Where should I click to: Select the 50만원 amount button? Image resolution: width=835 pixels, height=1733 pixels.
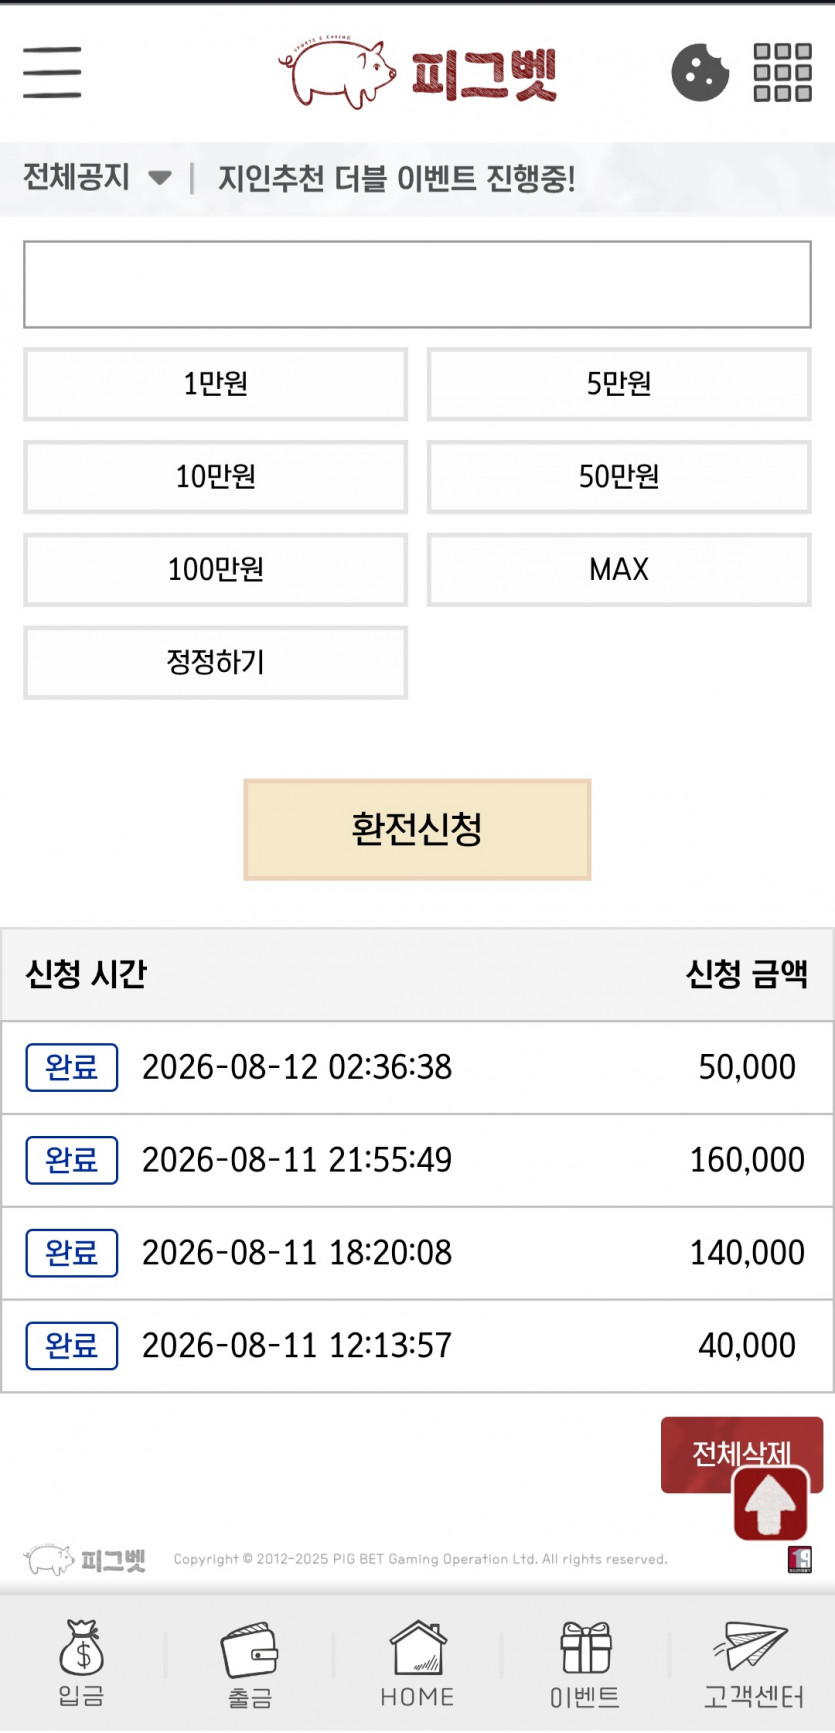tap(619, 477)
